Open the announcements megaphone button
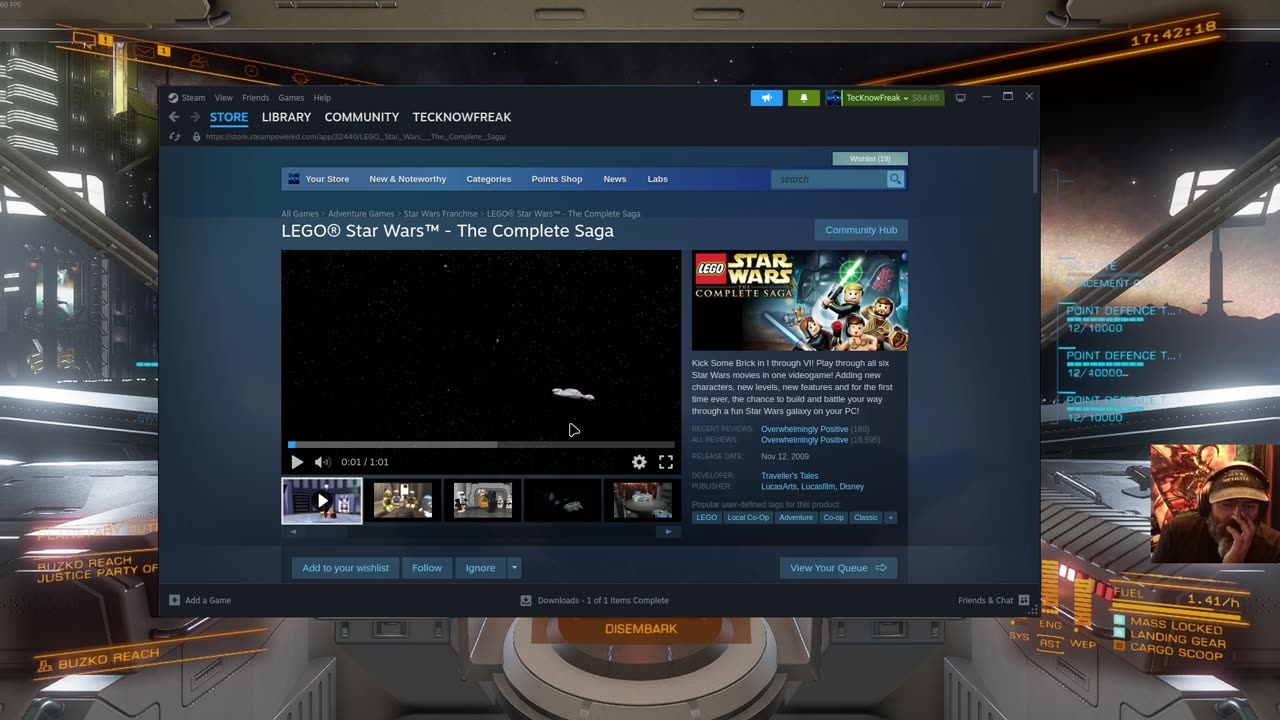The width and height of the screenshot is (1280, 720). pyautogui.click(x=766, y=98)
